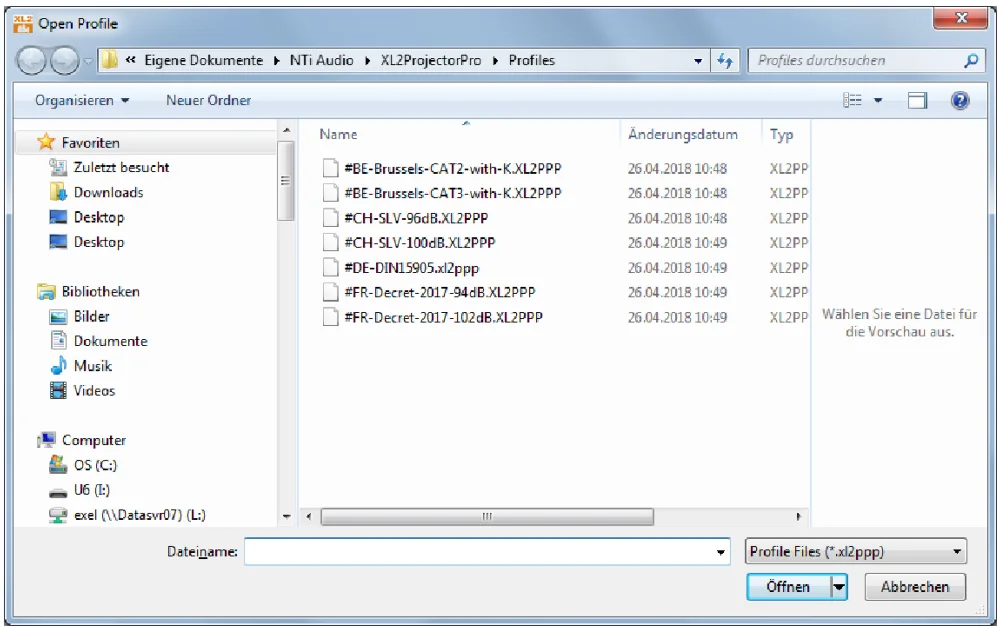Click 'Eigene Dokumente' in the breadcrumb path
This screenshot has width=1000, height=628.
(203, 61)
